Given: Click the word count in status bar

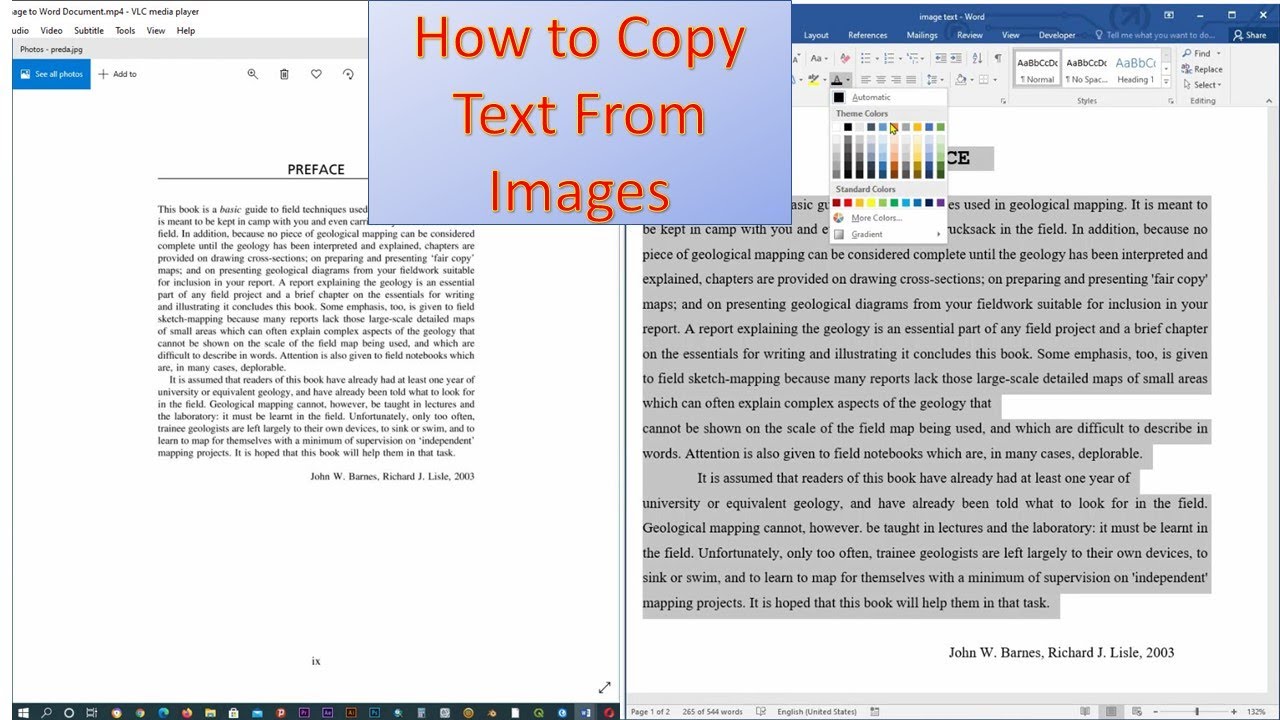Looking at the screenshot, I should tap(712, 712).
